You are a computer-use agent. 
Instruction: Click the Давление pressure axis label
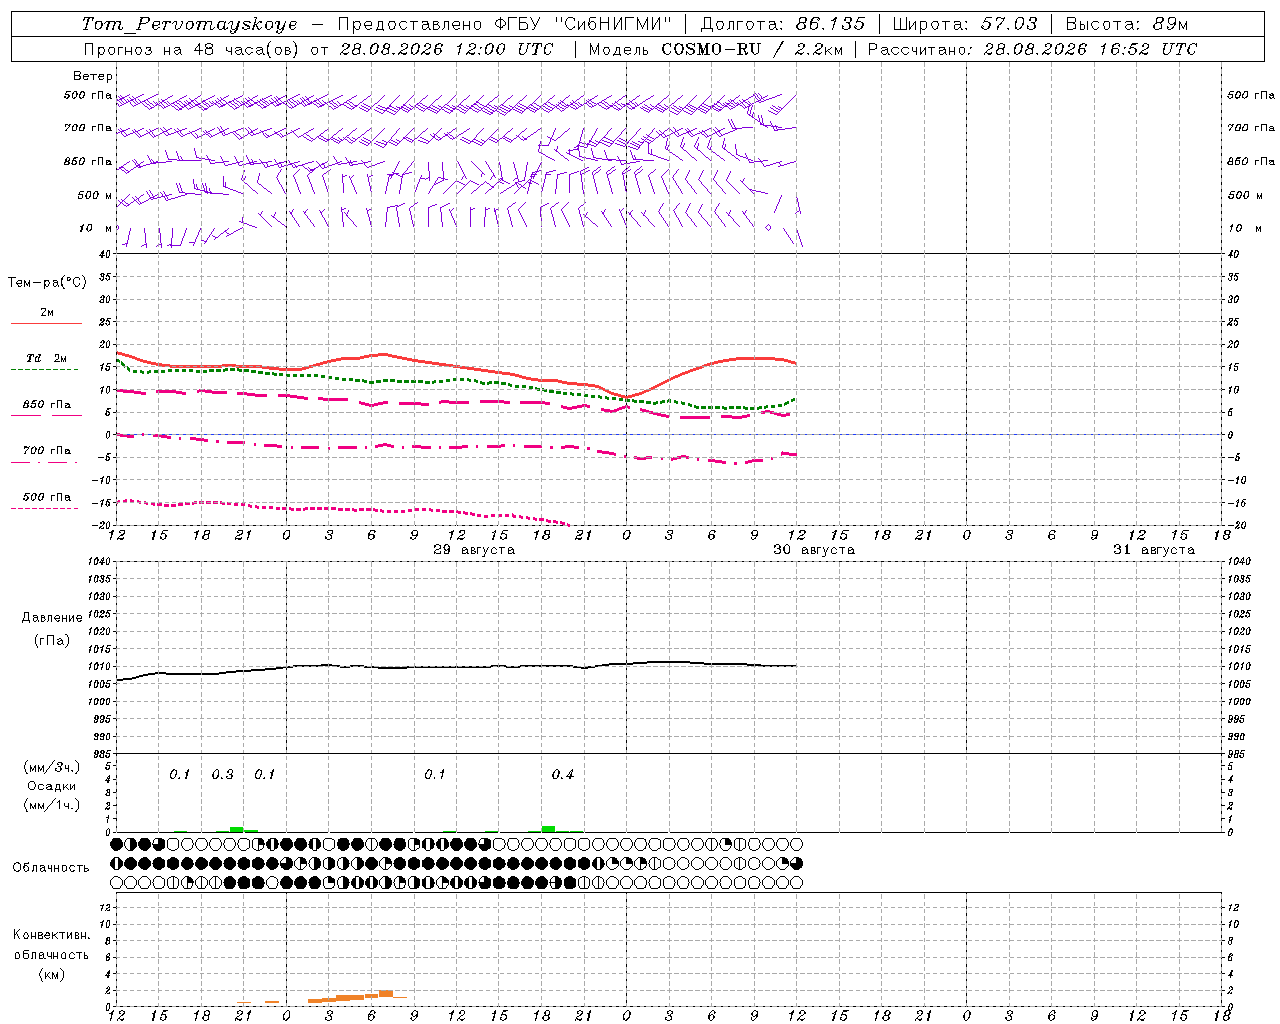(52, 617)
